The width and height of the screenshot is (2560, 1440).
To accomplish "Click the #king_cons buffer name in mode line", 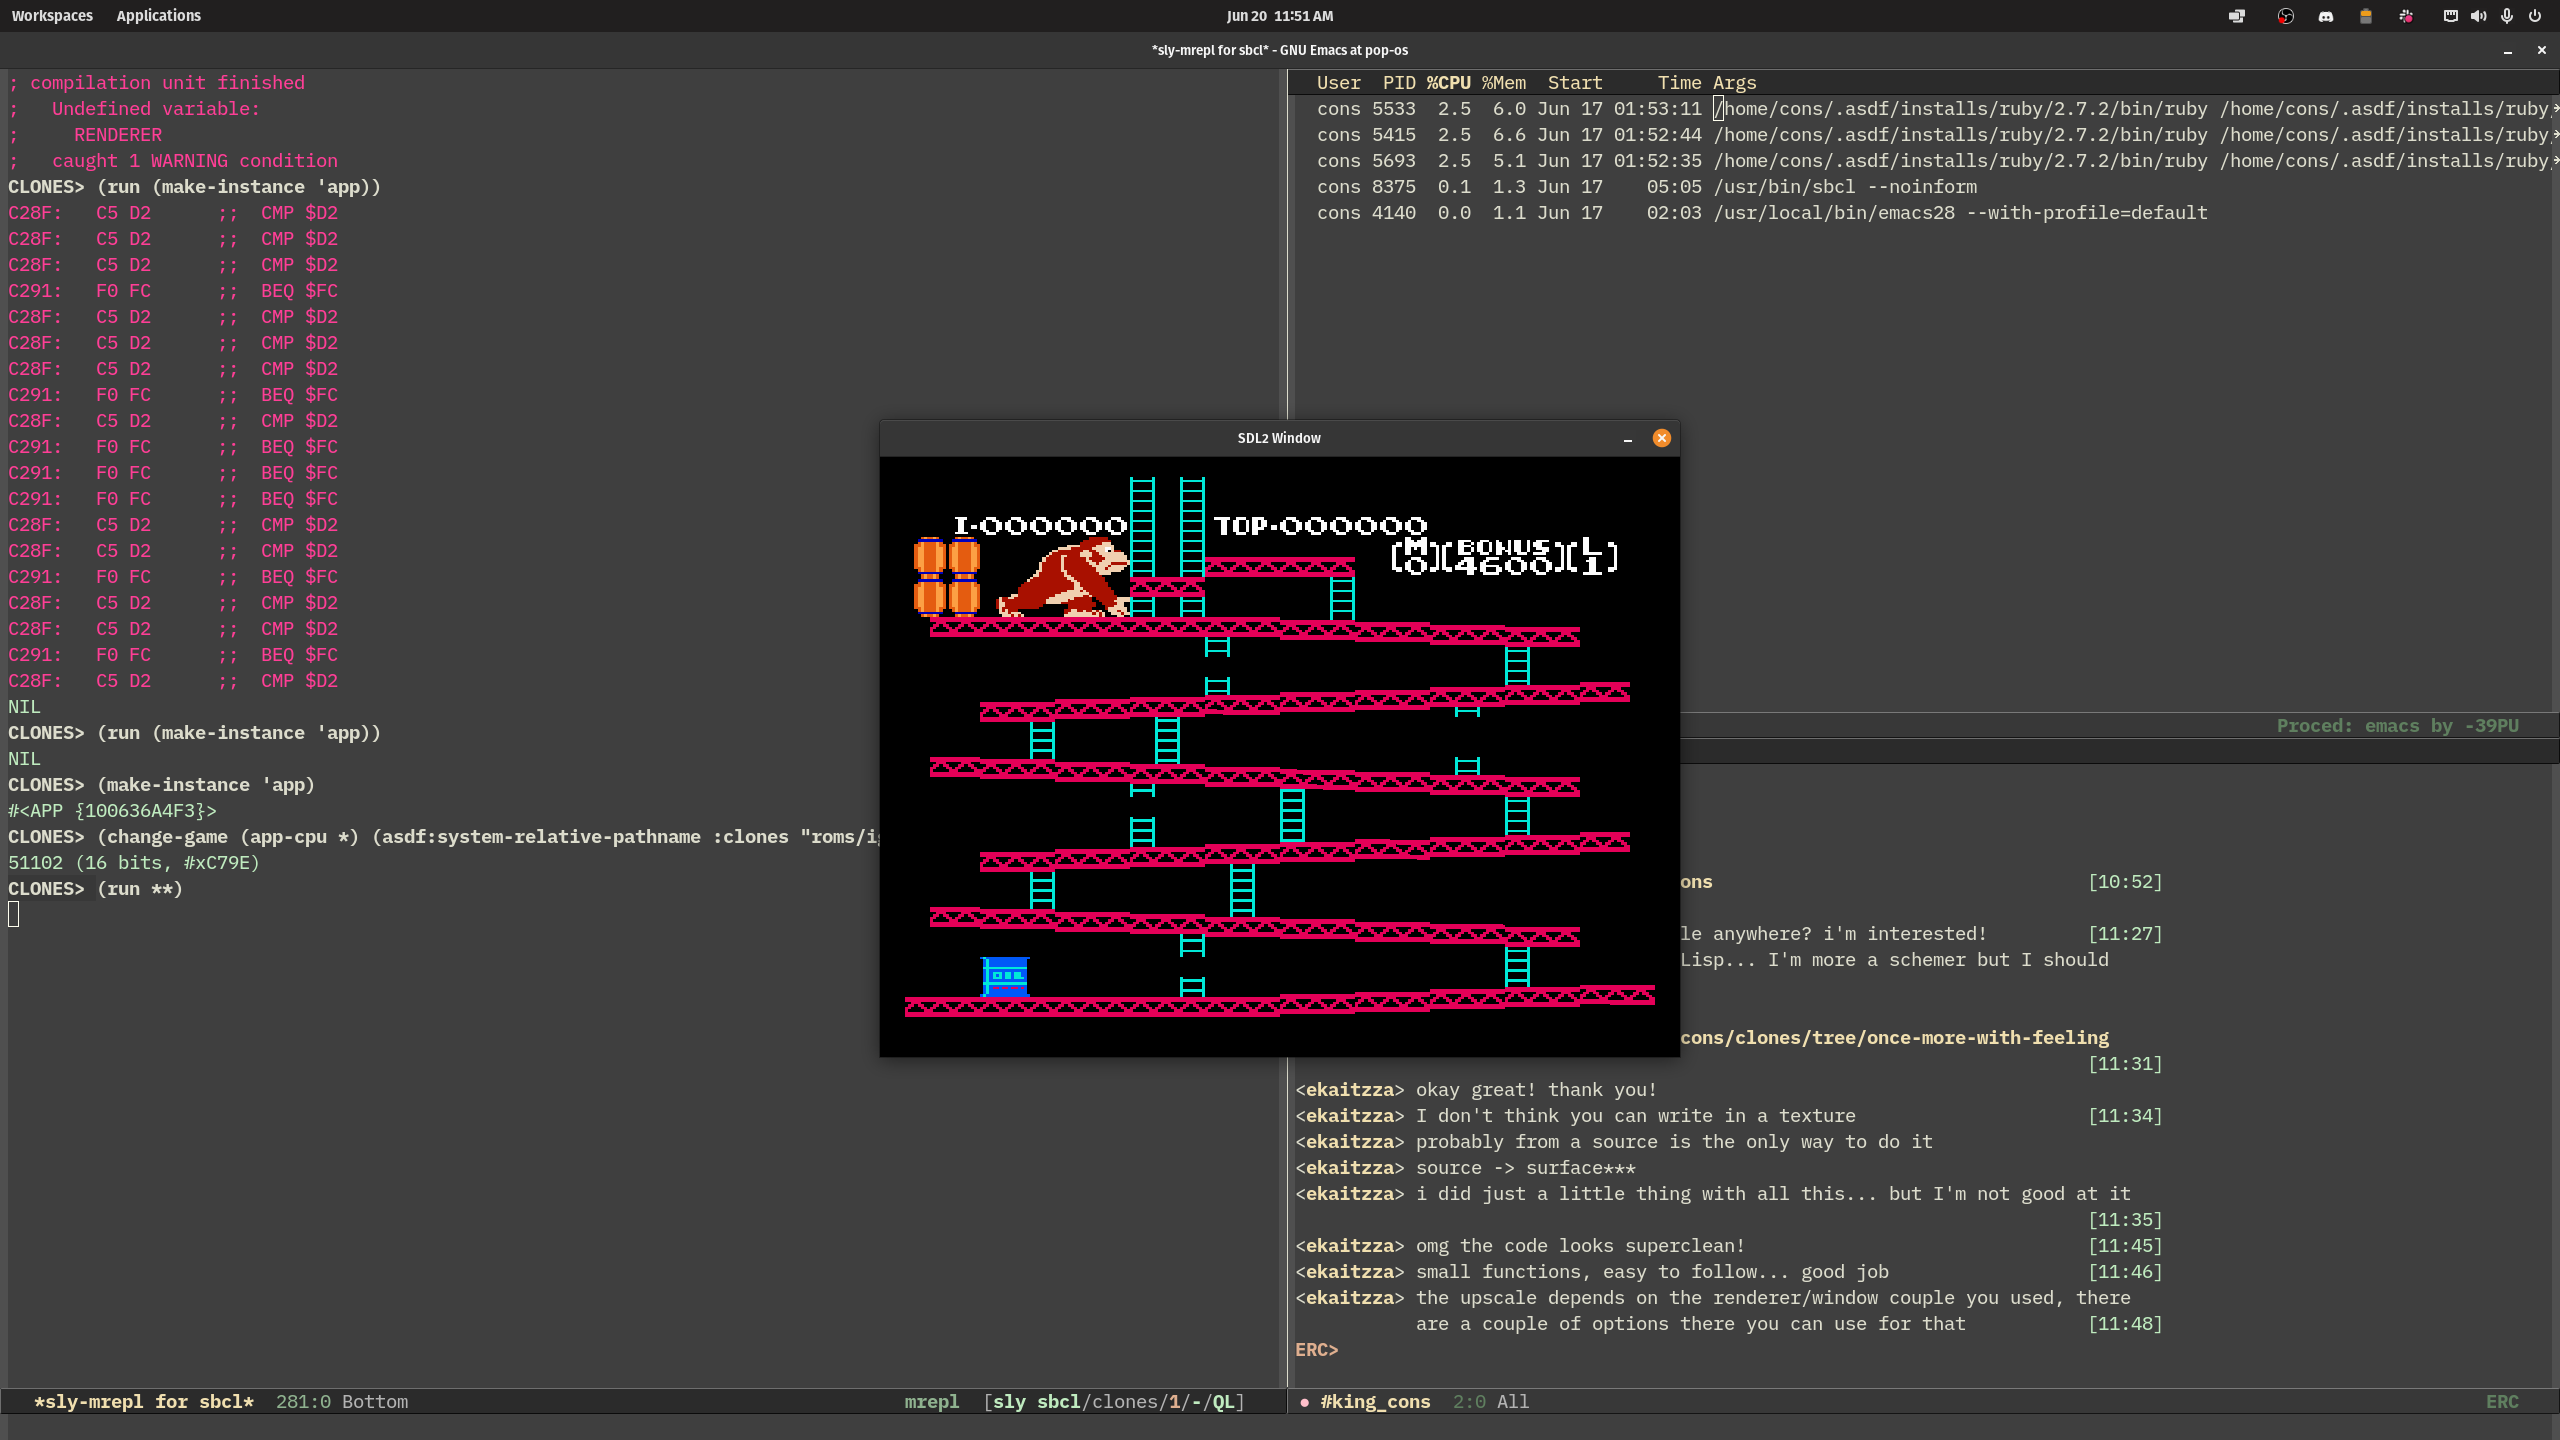I will pos(1375,1402).
